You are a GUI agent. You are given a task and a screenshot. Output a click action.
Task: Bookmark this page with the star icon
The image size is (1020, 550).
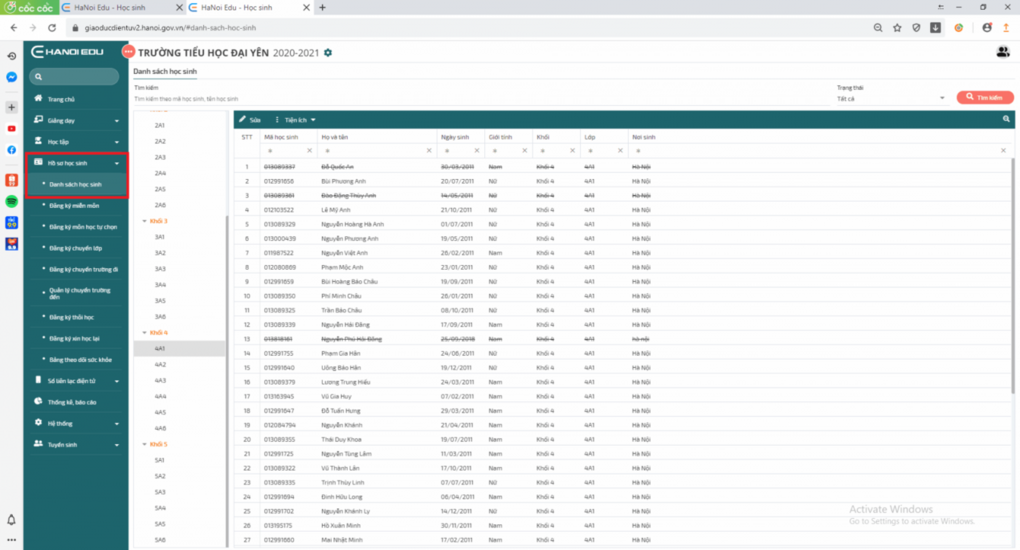point(897,28)
